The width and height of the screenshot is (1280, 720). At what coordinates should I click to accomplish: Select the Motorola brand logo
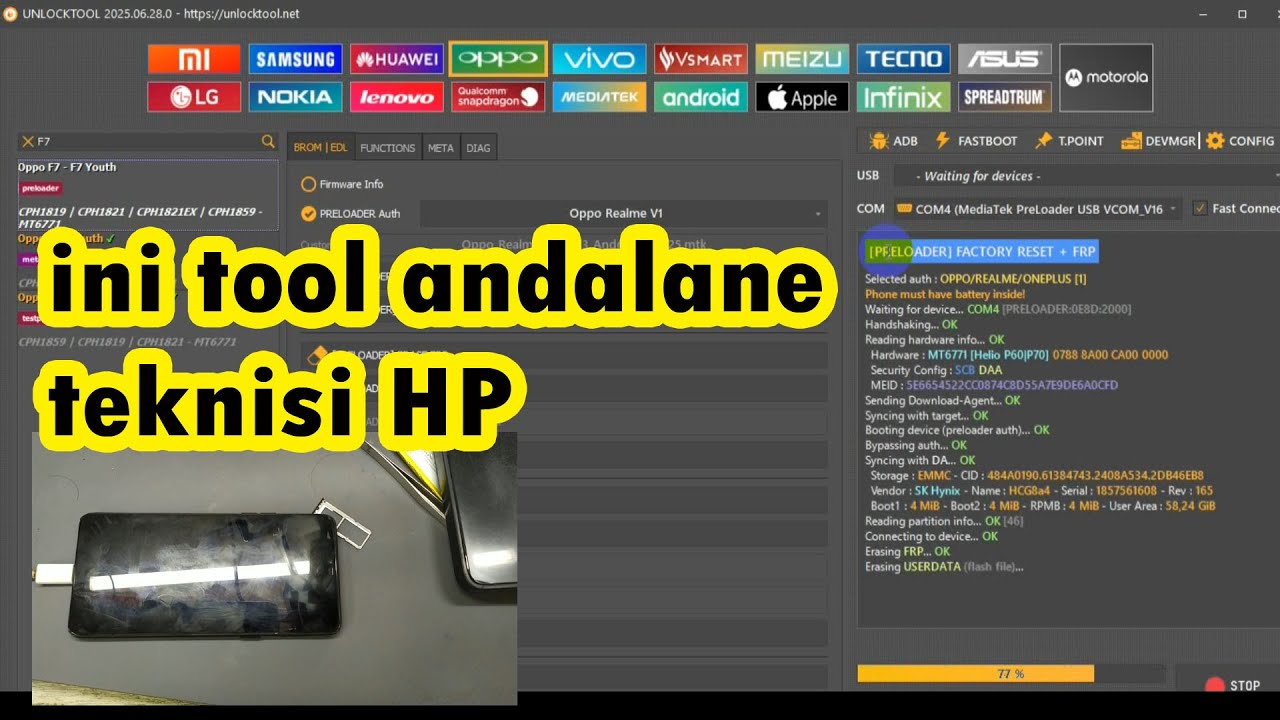click(1106, 77)
